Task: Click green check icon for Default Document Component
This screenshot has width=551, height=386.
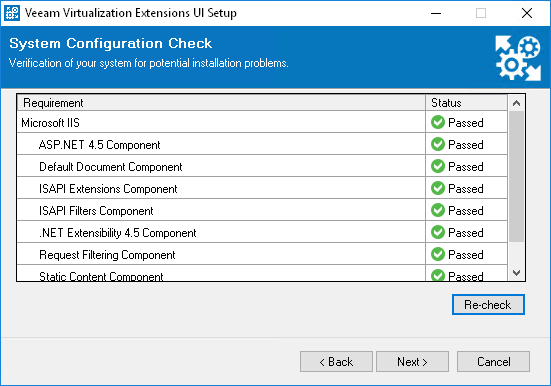Action: click(x=438, y=166)
